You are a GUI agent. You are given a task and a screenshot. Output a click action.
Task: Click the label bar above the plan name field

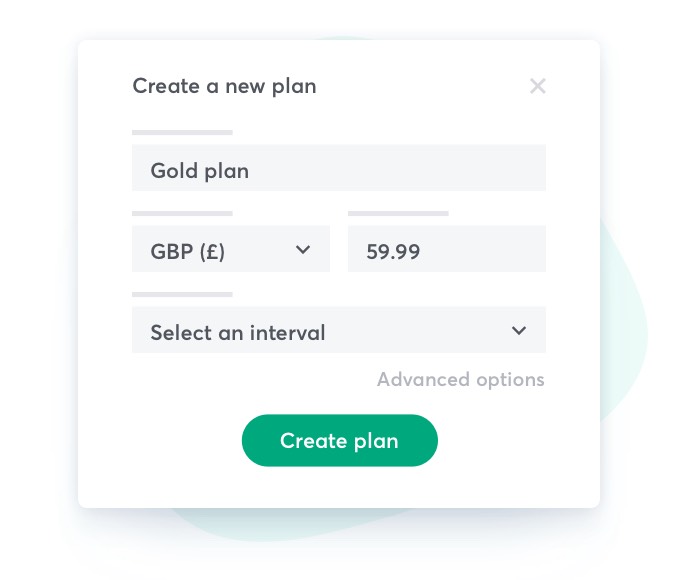(x=182, y=132)
